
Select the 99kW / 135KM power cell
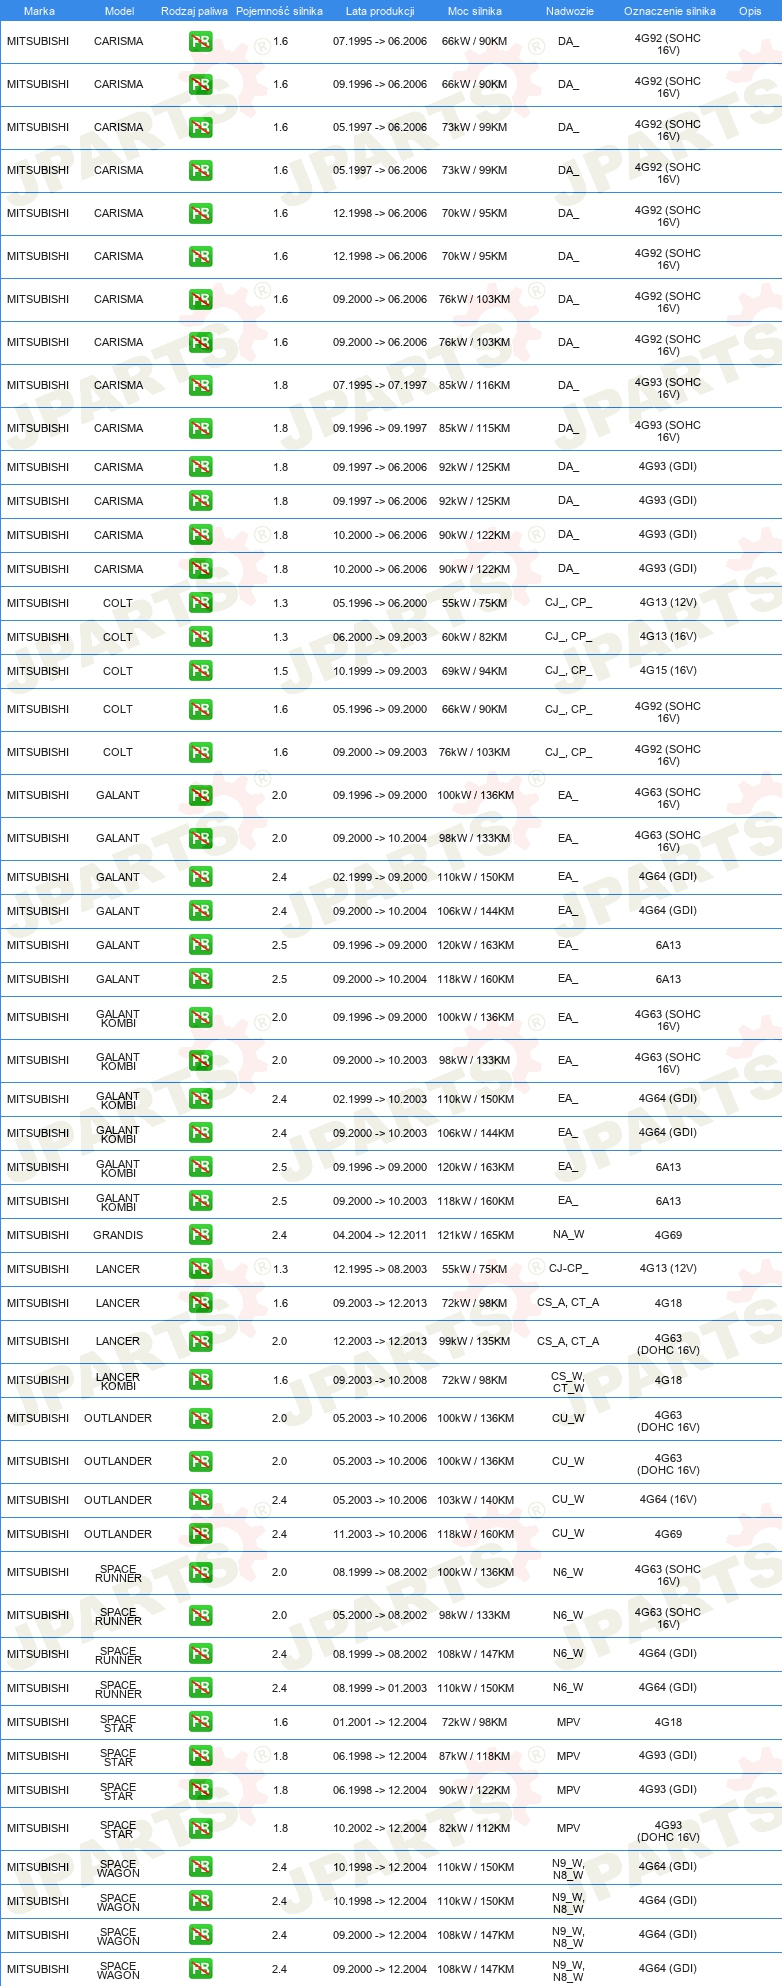point(475,1341)
